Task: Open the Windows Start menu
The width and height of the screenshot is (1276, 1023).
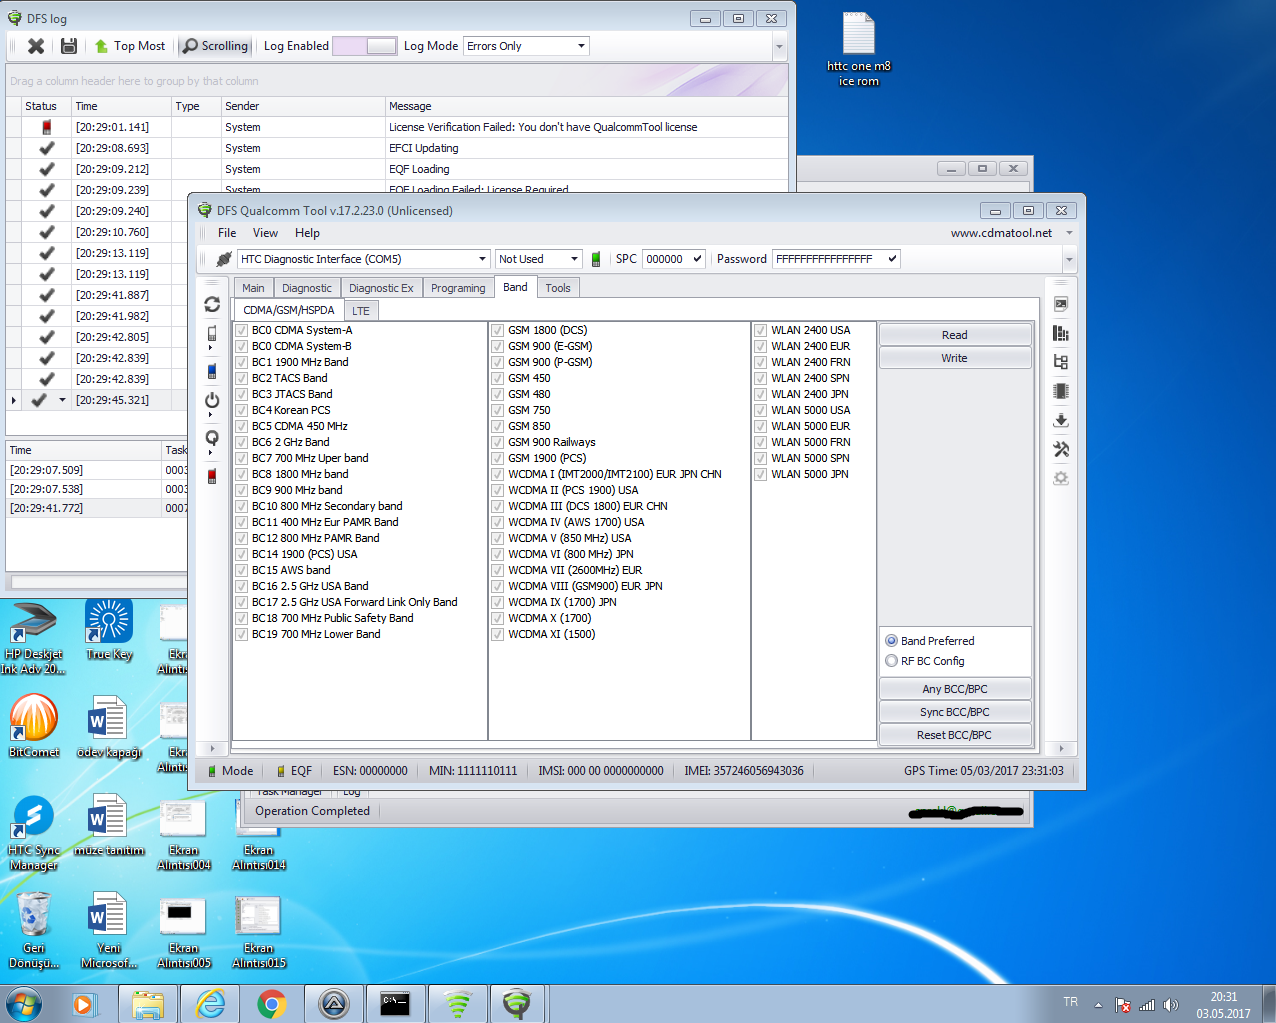Action: (24, 1004)
